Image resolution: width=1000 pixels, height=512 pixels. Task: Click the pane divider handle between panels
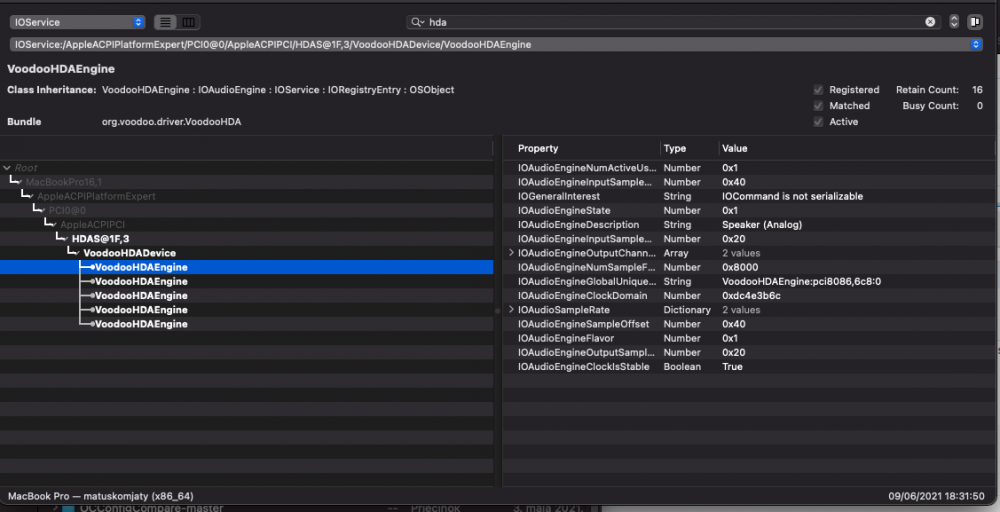point(497,311)
